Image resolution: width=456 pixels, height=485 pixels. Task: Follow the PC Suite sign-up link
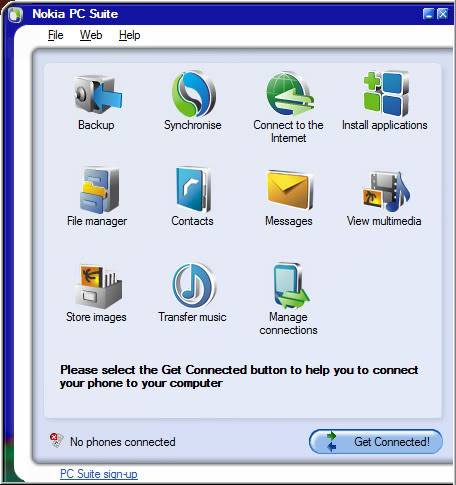point(99,474)
